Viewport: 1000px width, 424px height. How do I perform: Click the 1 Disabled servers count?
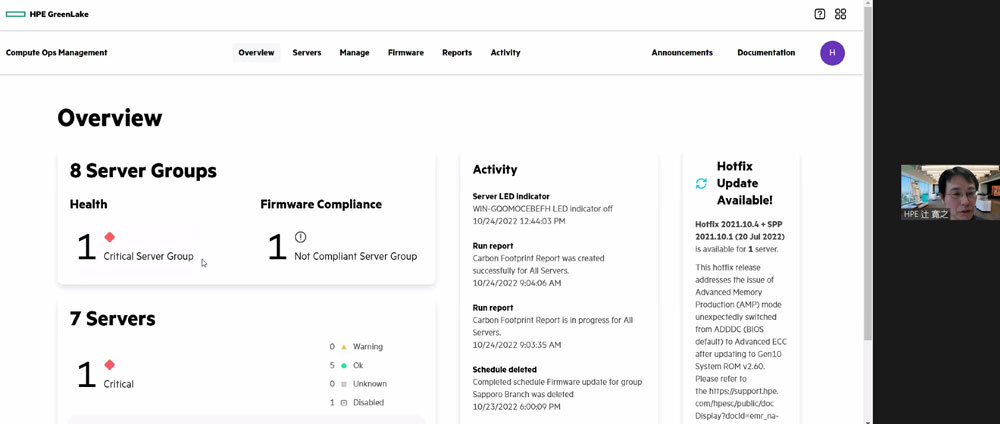coord(332,403)
